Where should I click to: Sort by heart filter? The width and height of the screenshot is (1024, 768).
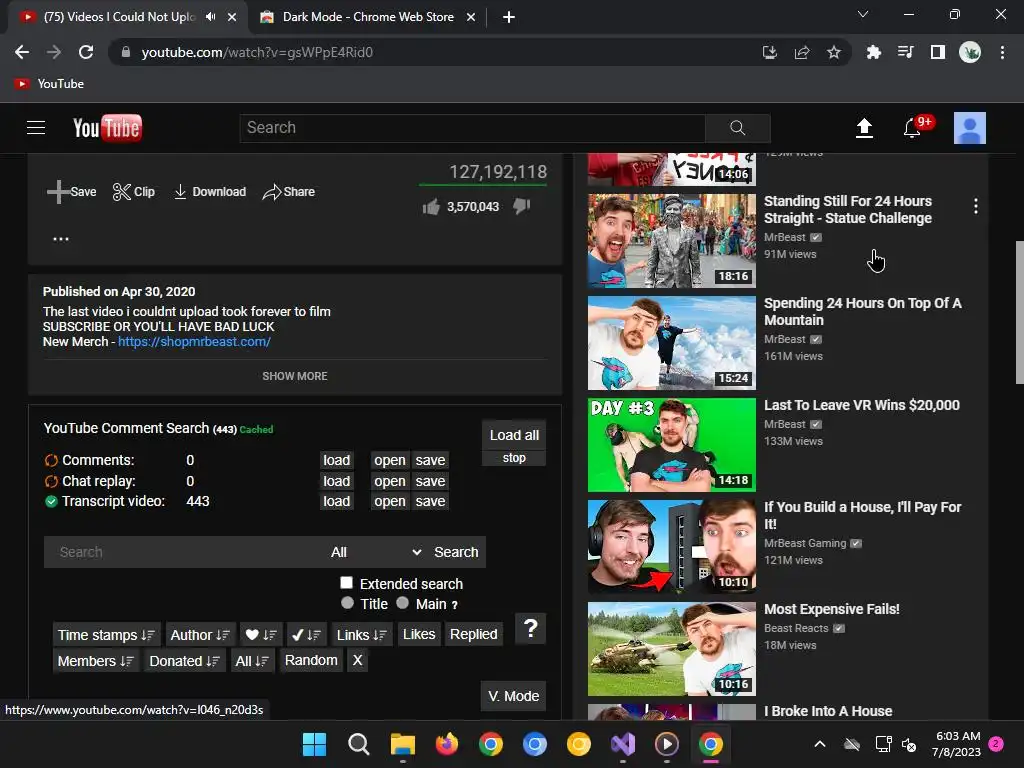pos(261,635)
